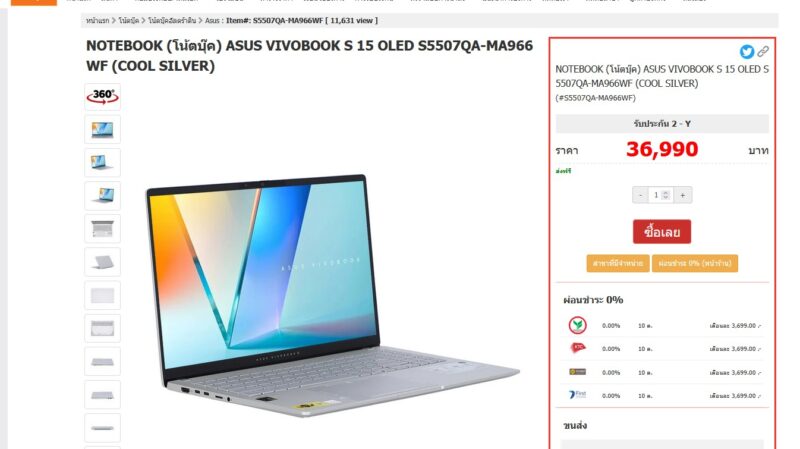Image resolution: width=800 pixels, height=449 pixels.
Task: Select the Kasikorn bank installment logo
Action: pyautogui.click(x=578, y=325)
